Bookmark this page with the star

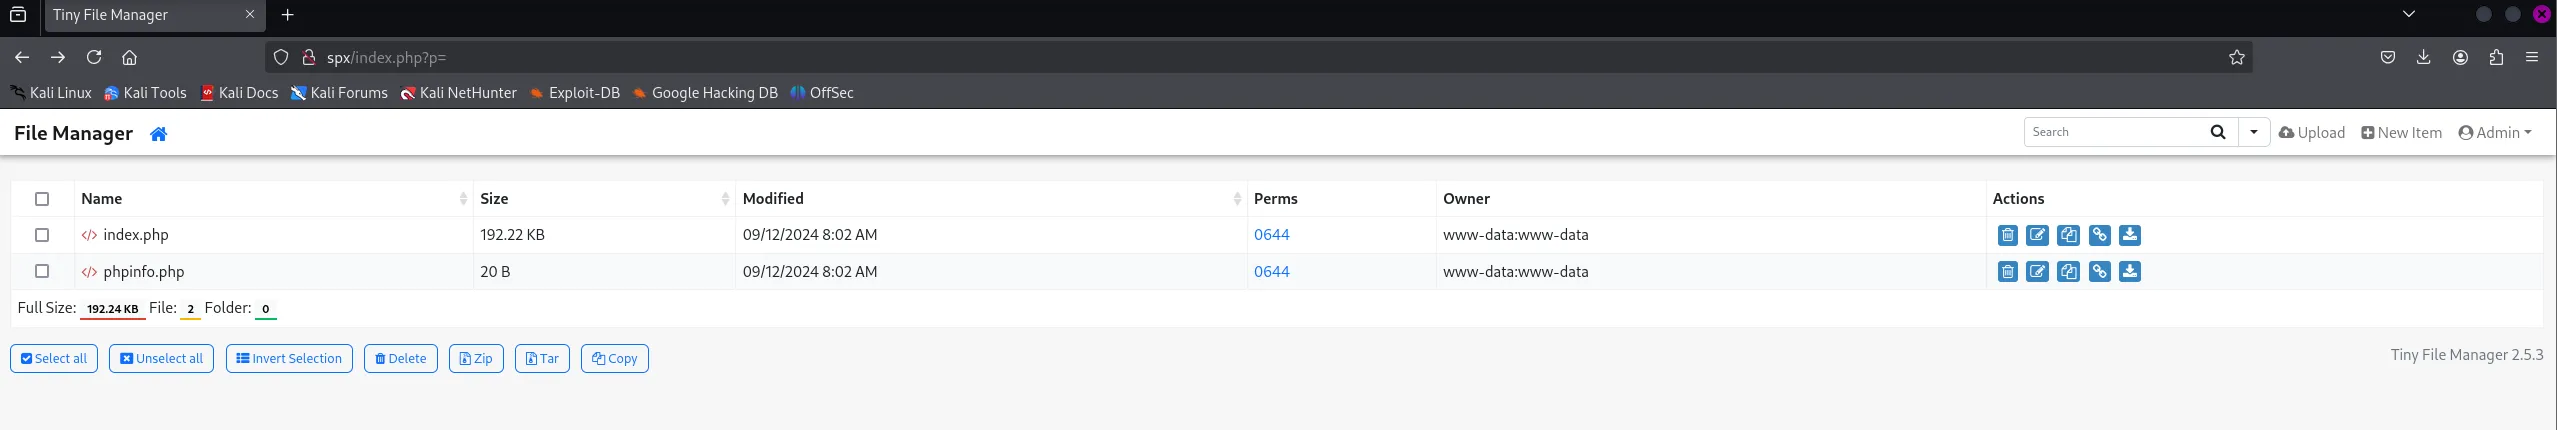pos(2237,57)
